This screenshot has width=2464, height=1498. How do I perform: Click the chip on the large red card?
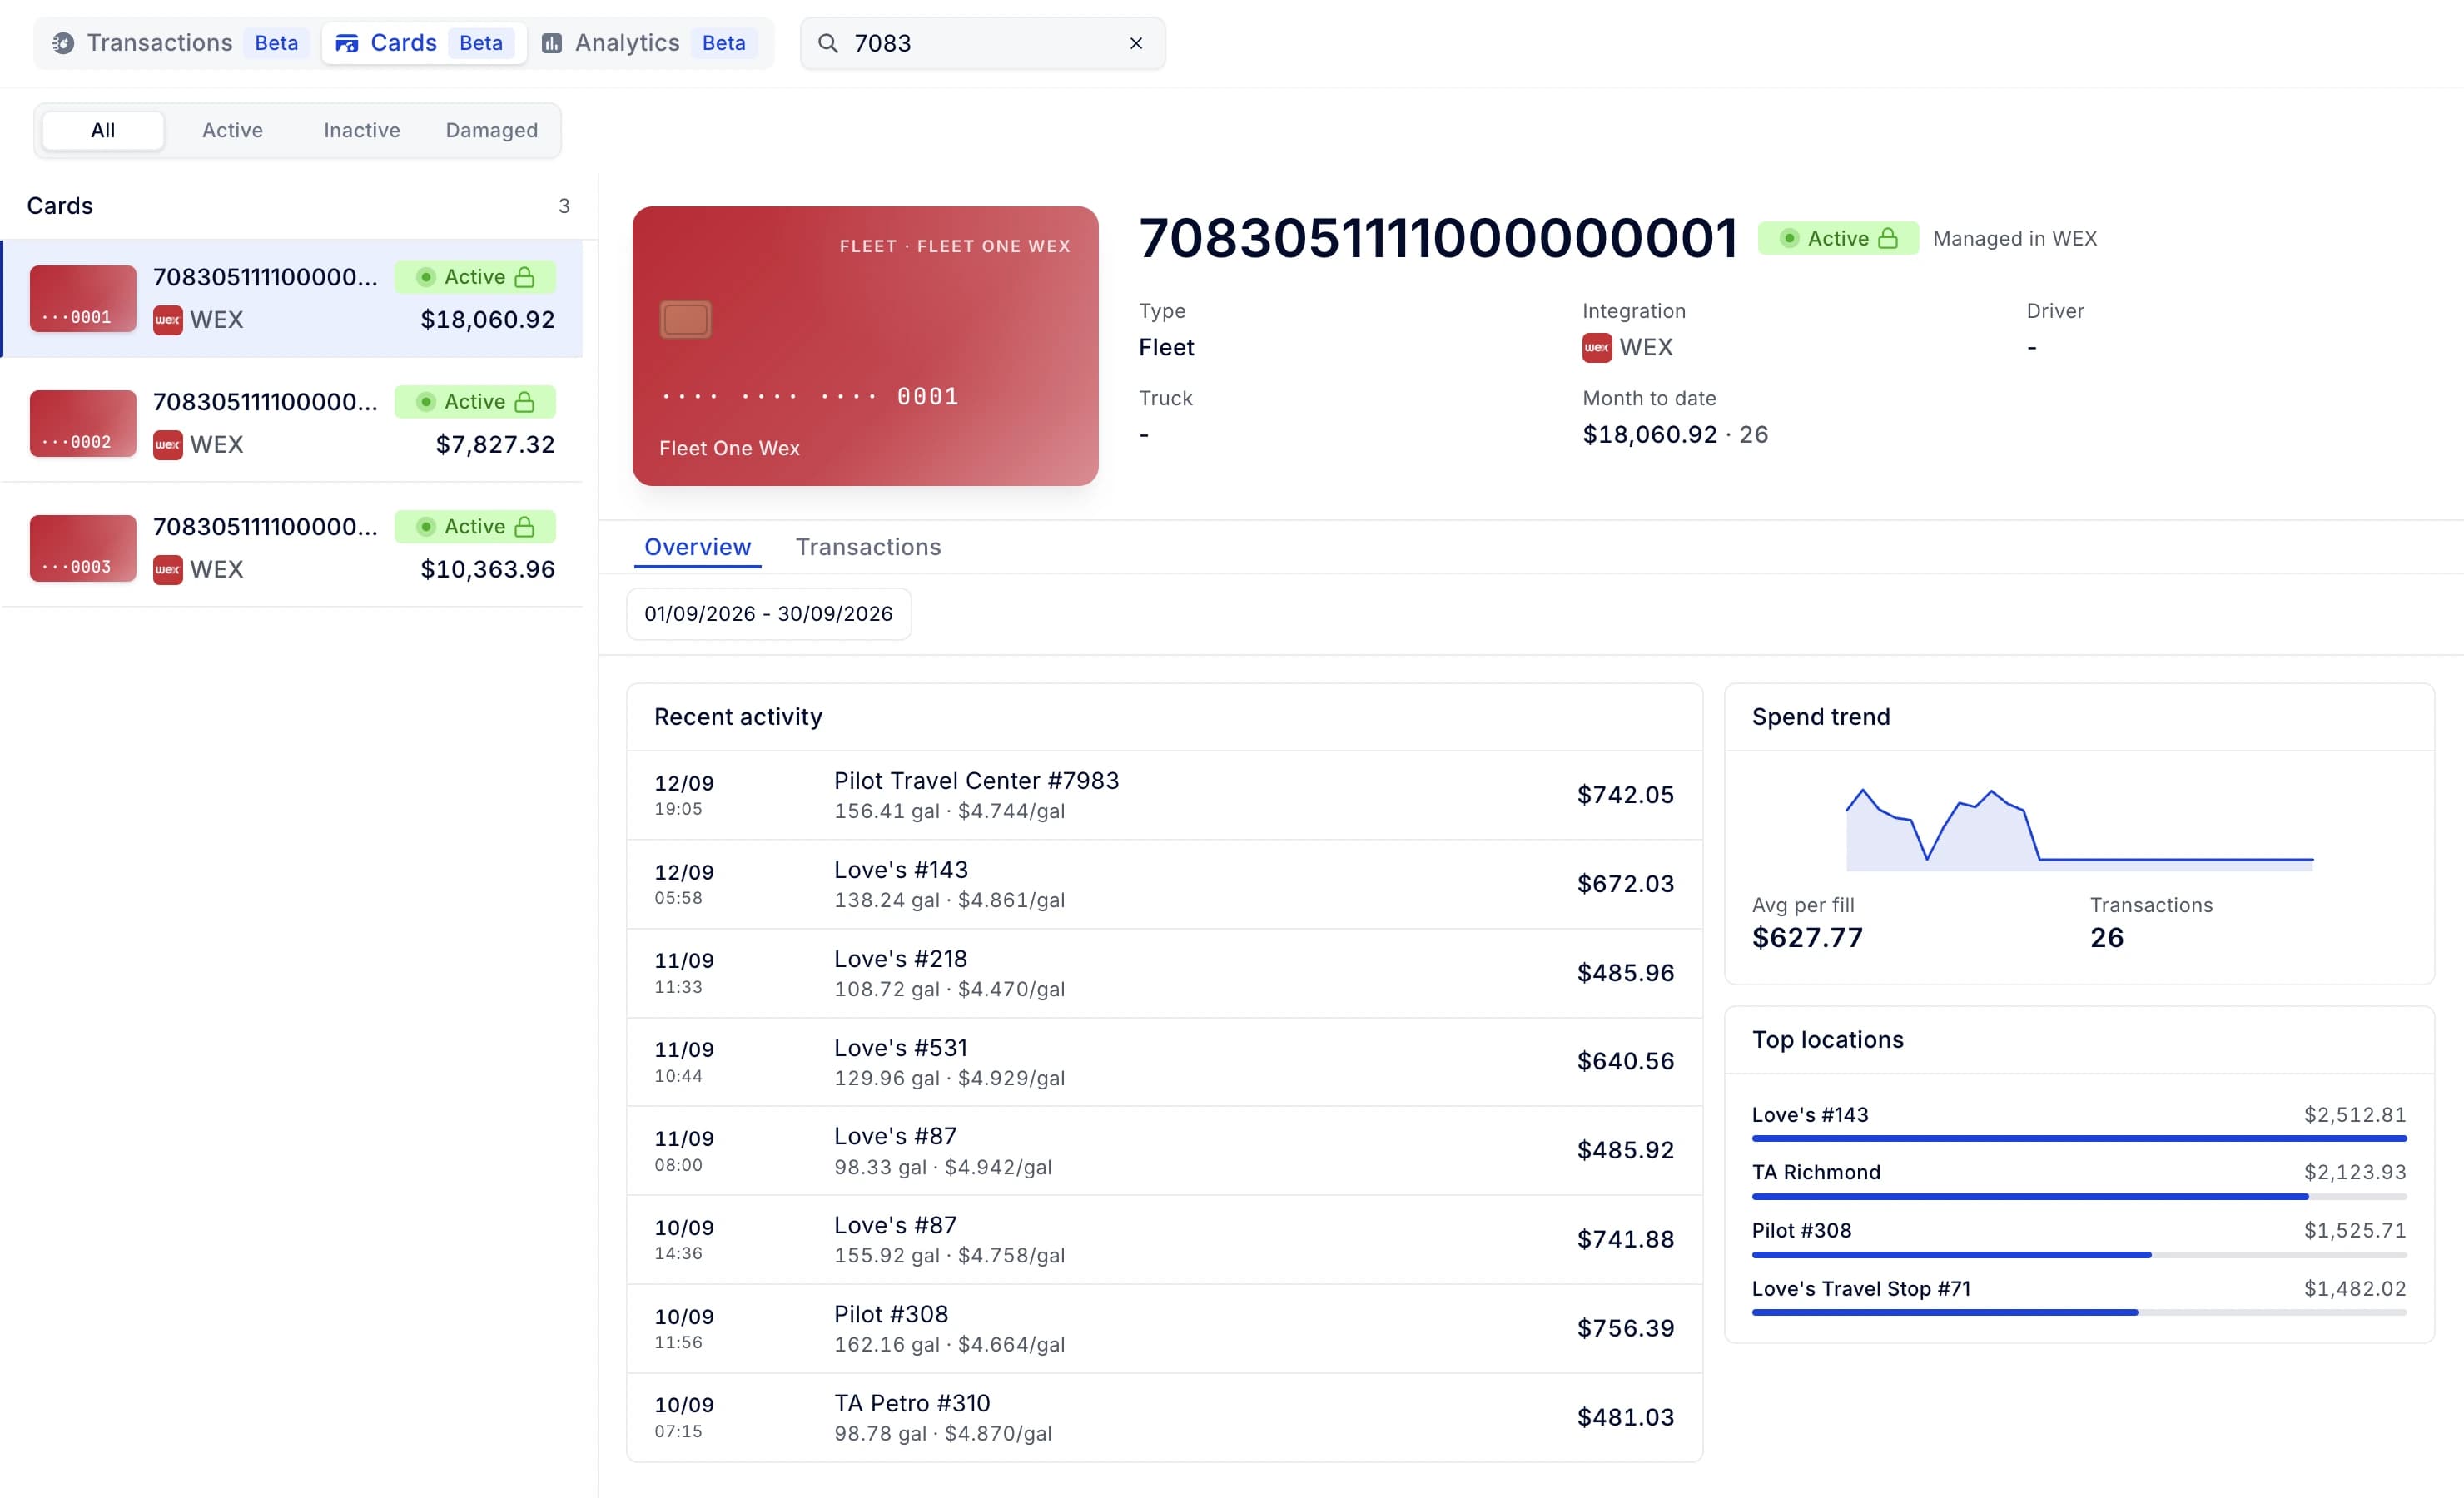tap(686, 319)
